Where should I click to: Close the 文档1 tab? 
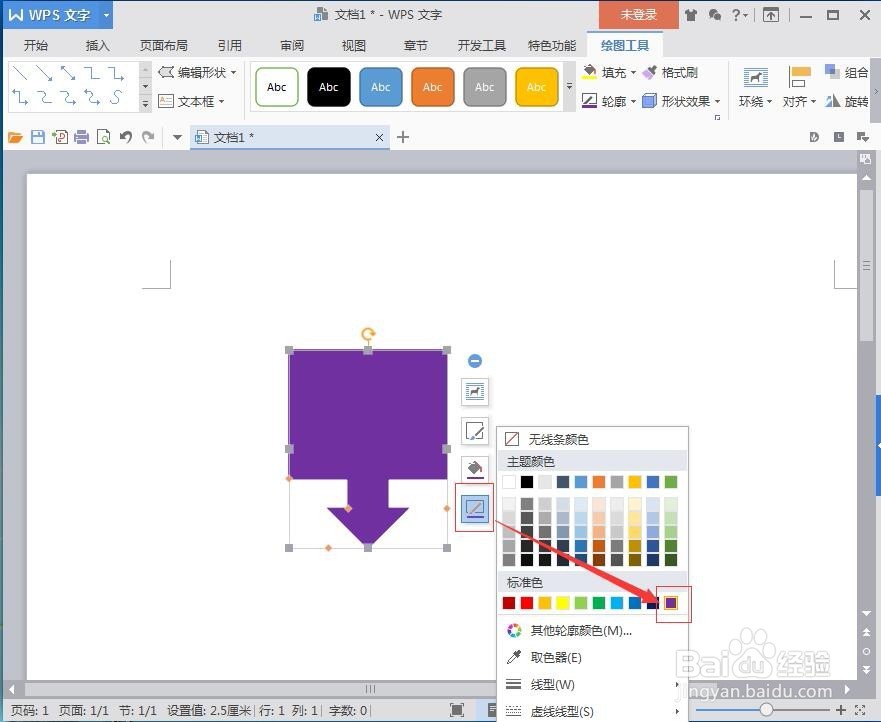(379, 137)
